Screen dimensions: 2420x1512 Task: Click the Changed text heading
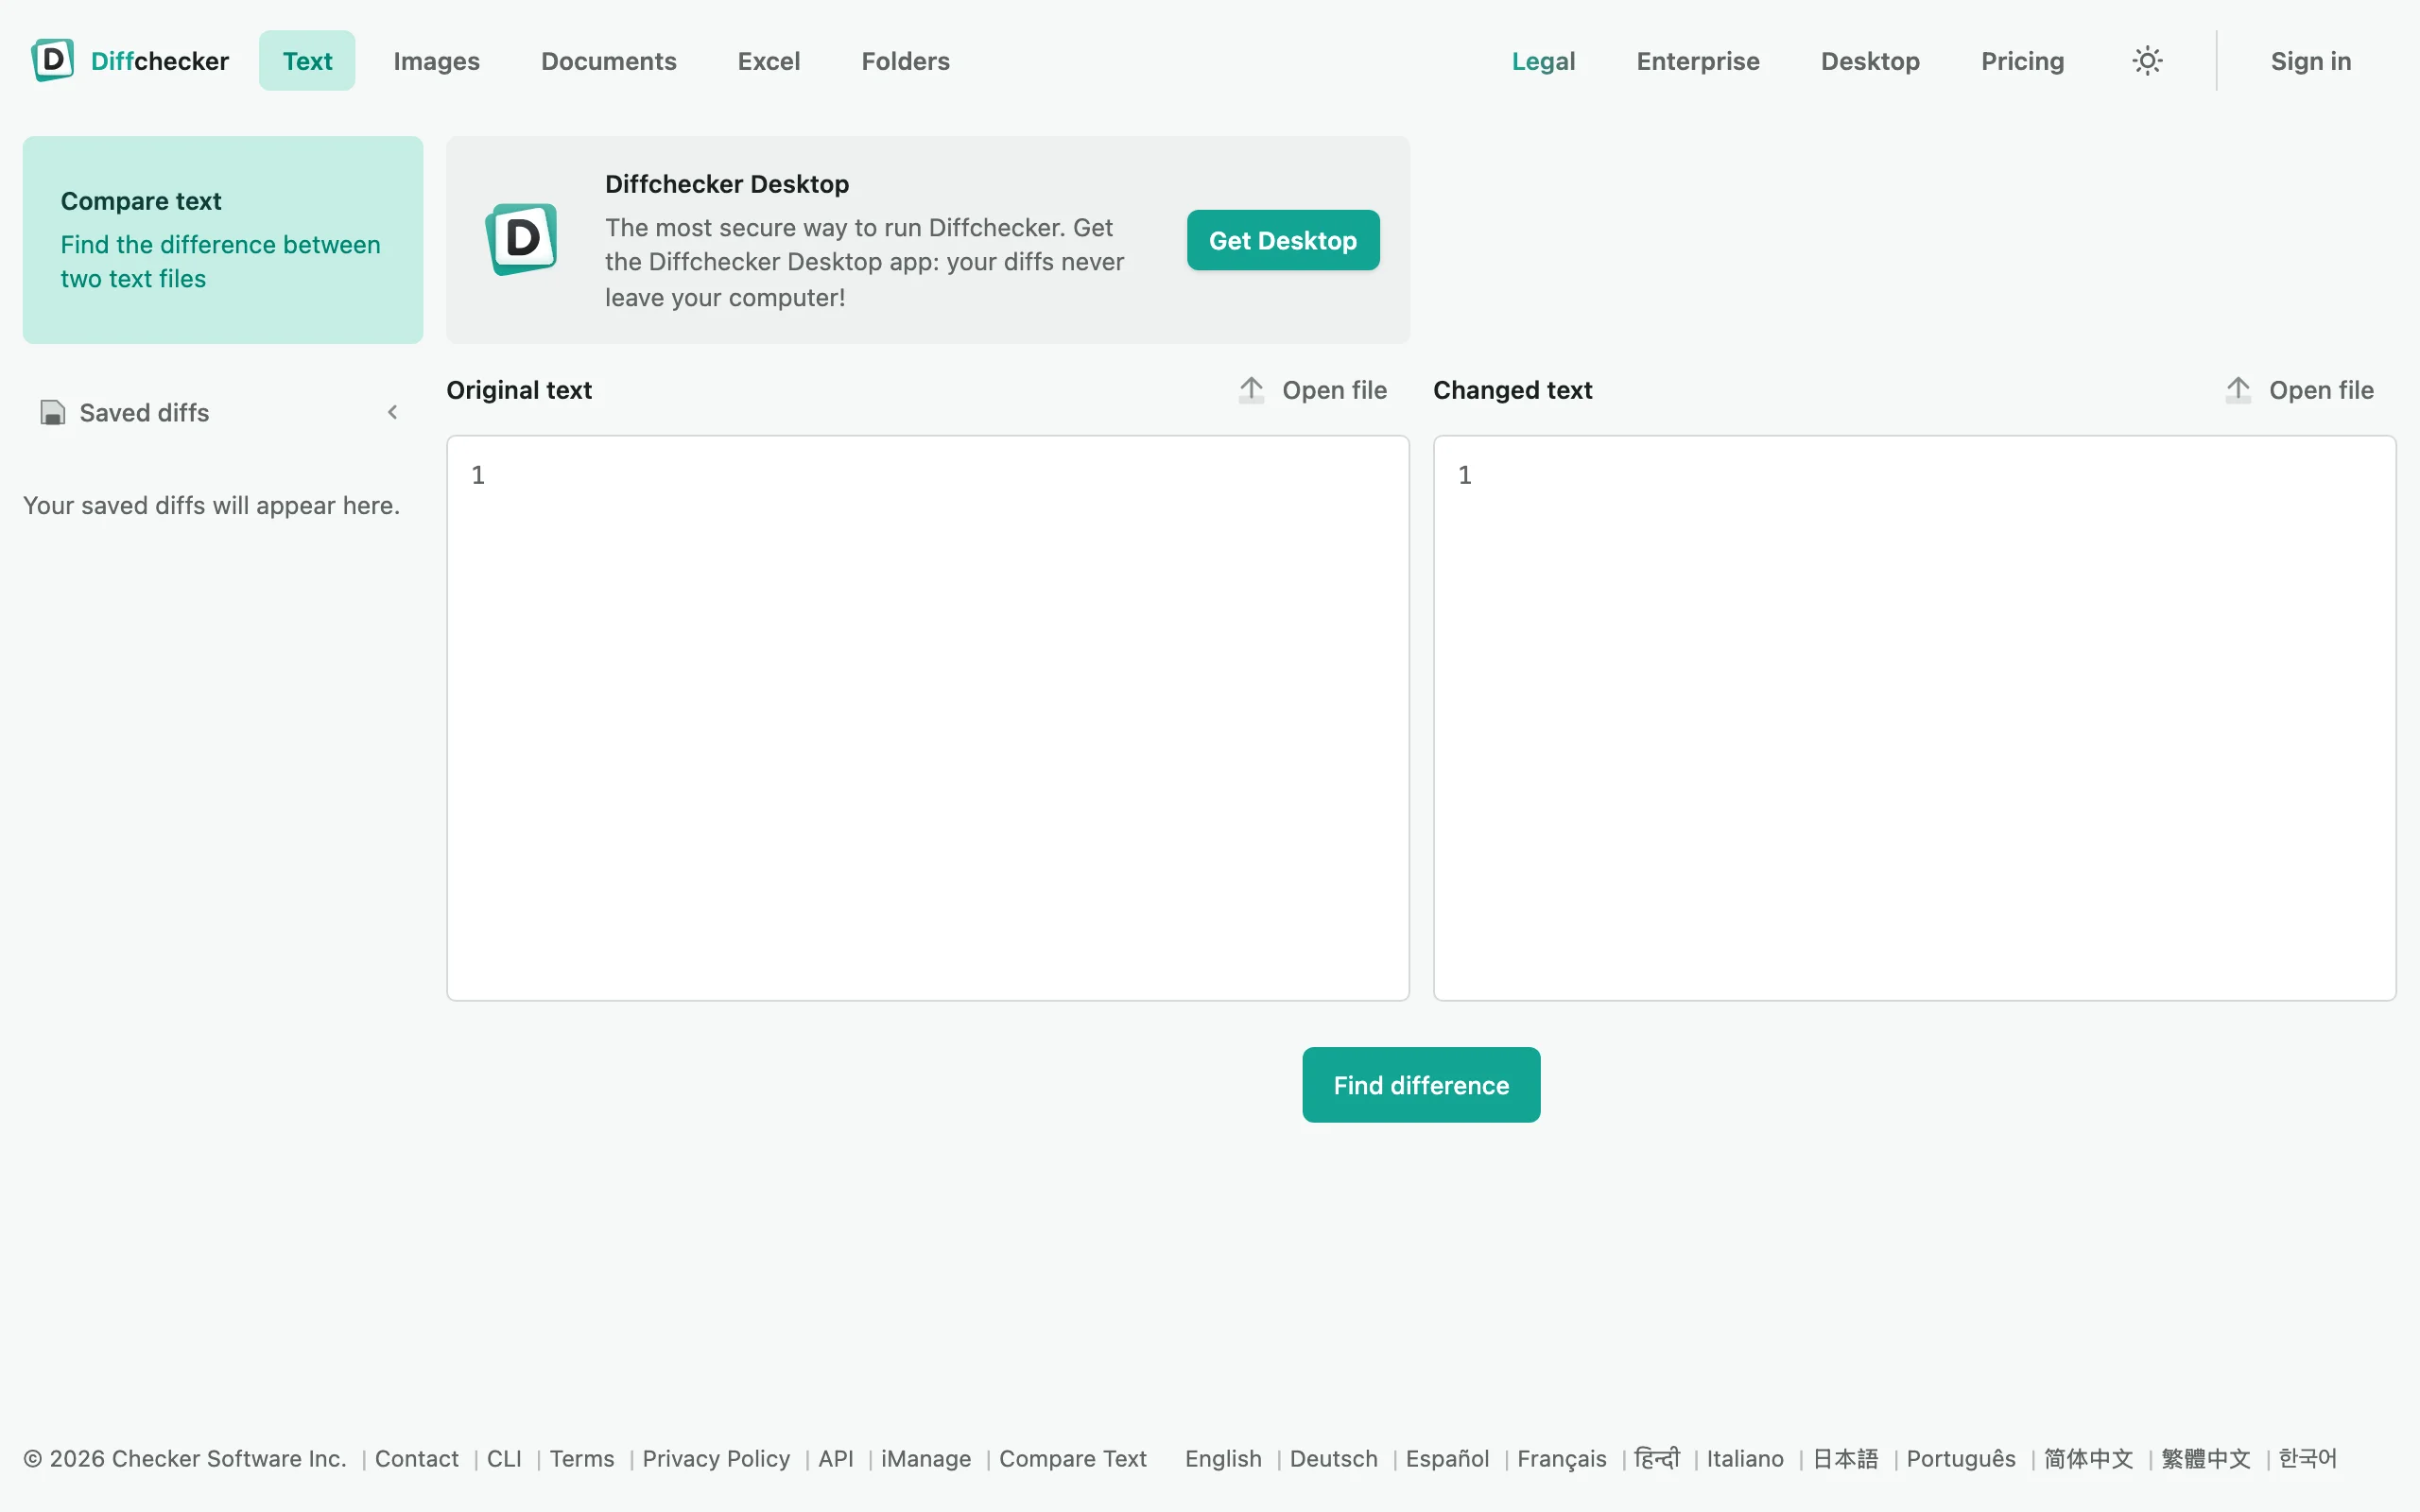point(1513,390)
